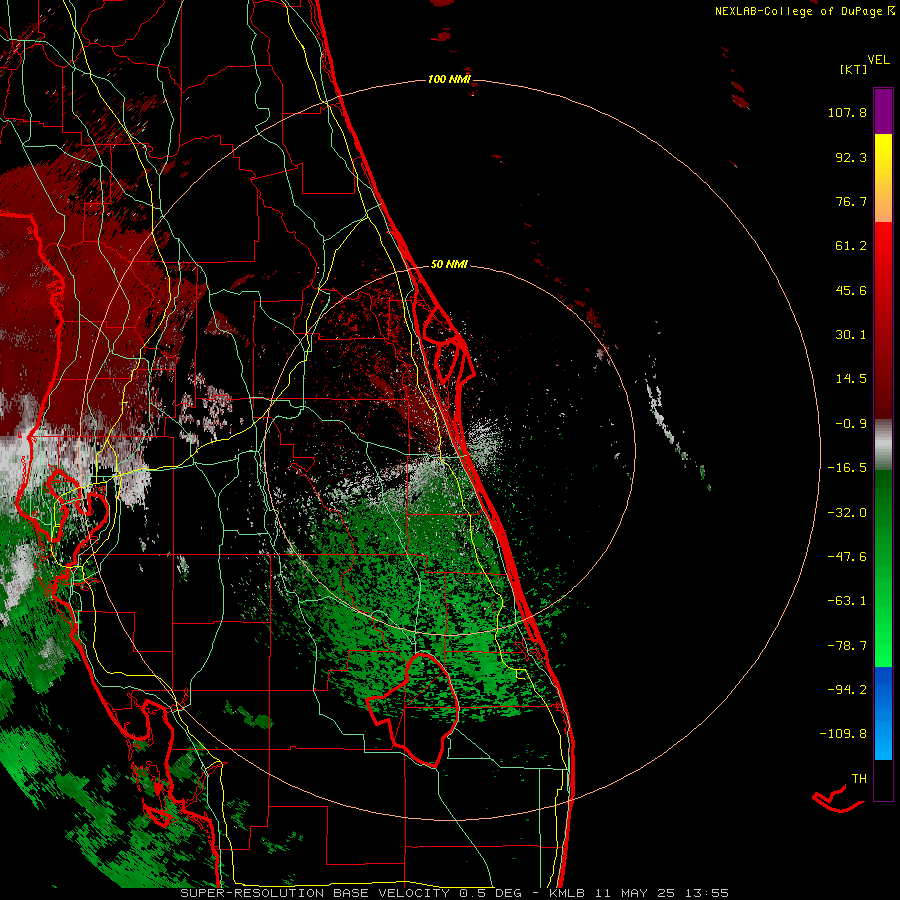Click the 107.8 legend value
This screenshot has width=900, height=900.
847,112
